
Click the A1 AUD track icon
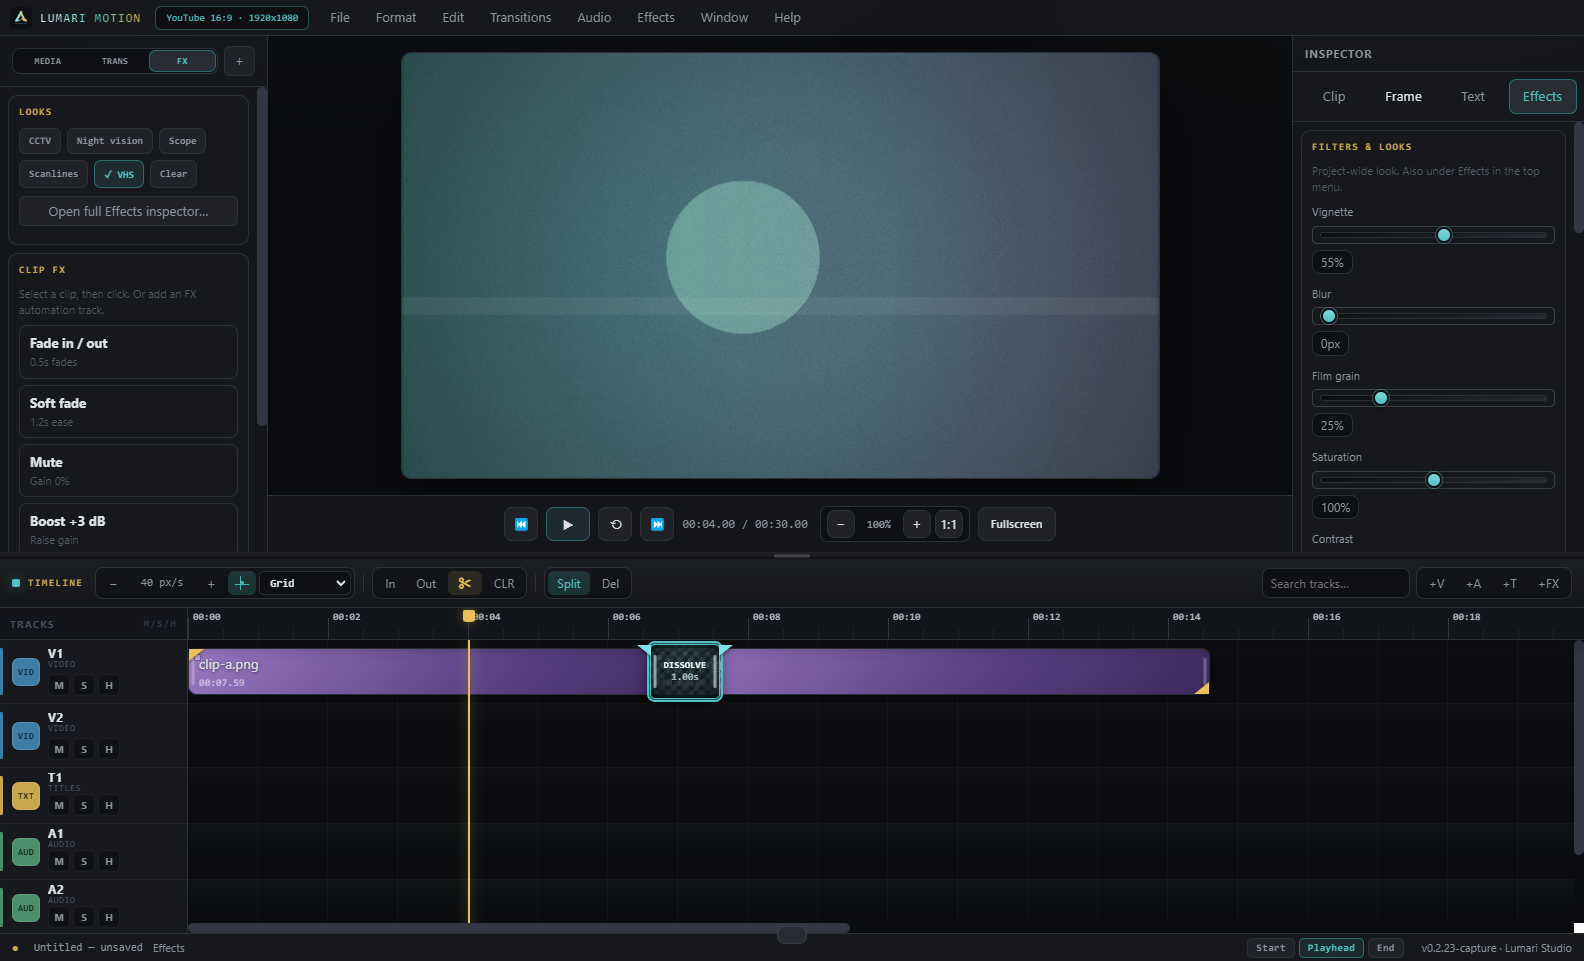26,852
